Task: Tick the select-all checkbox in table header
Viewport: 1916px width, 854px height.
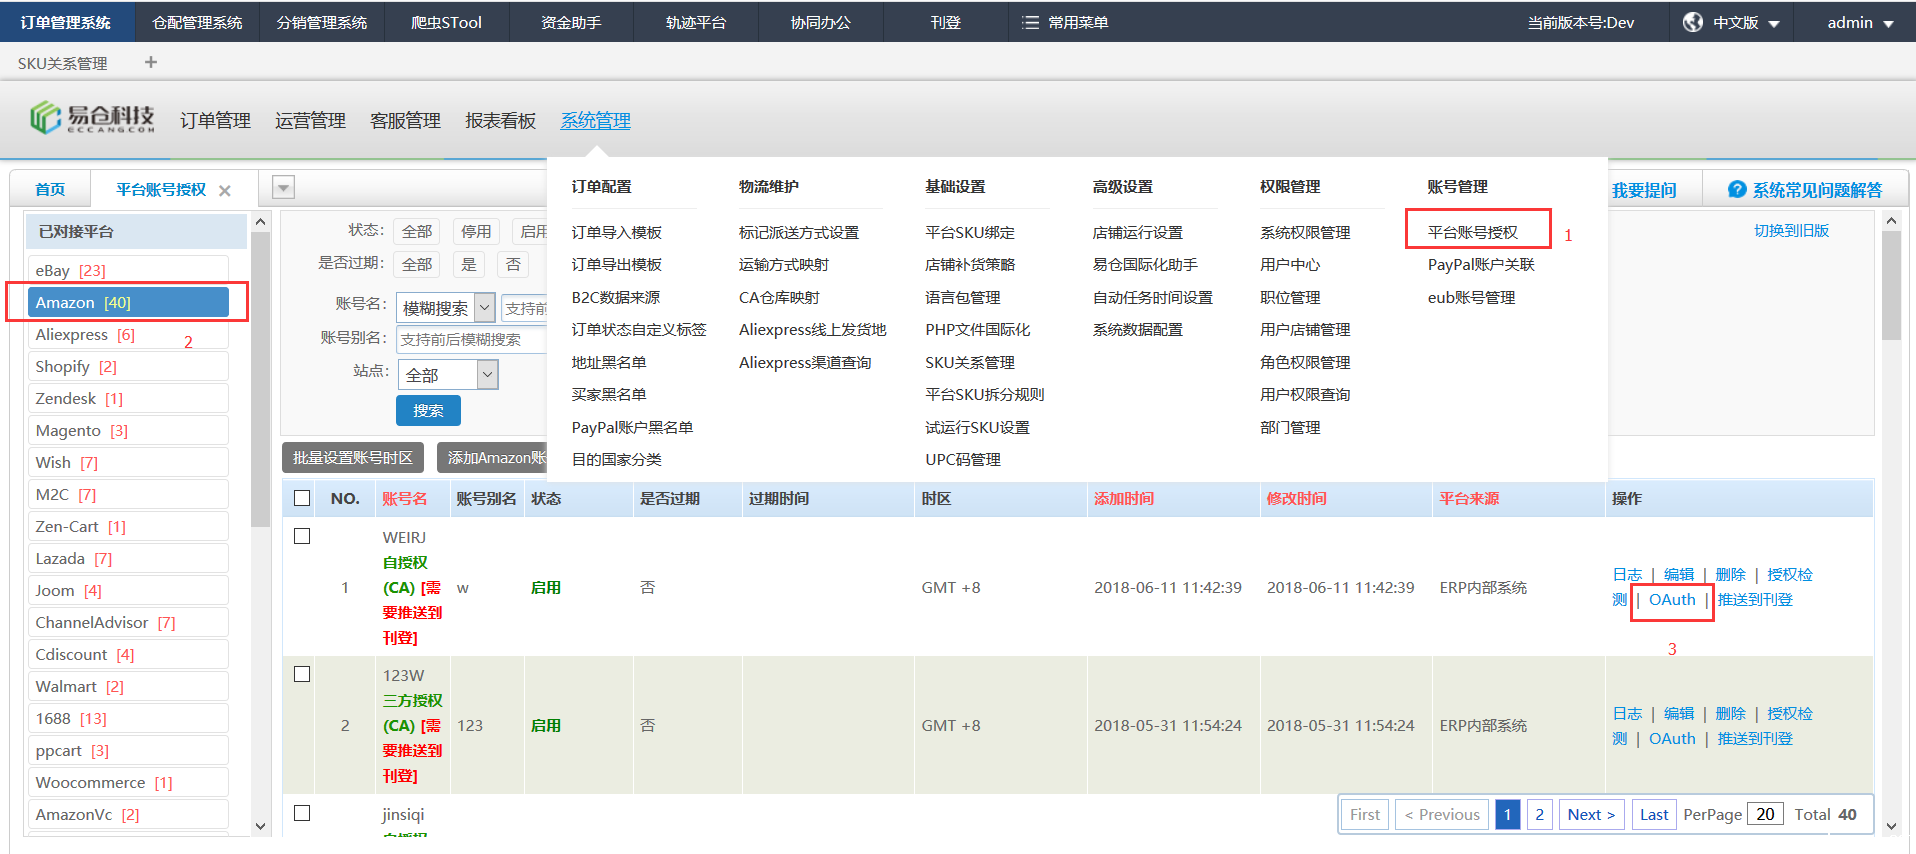Action: tap(302, 498)
